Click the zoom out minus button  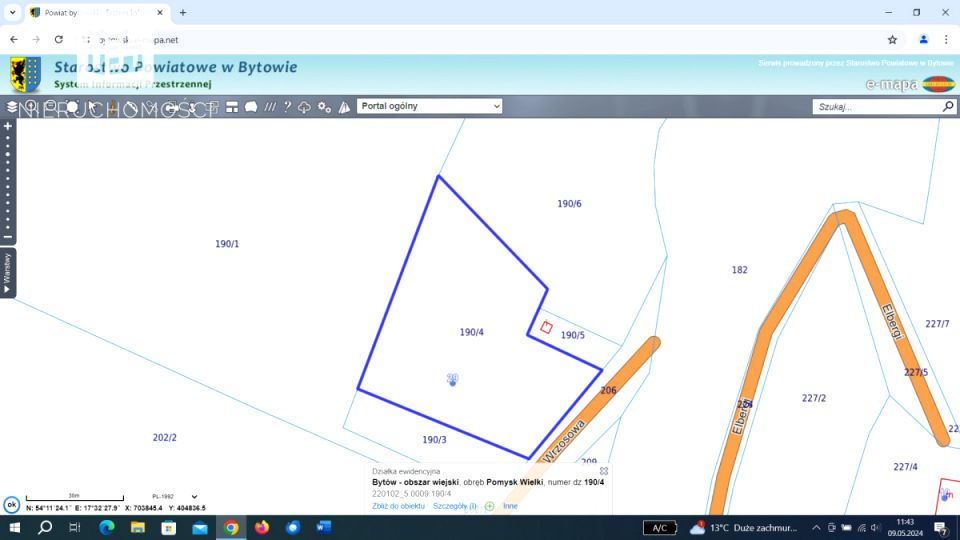click(8, 237)
